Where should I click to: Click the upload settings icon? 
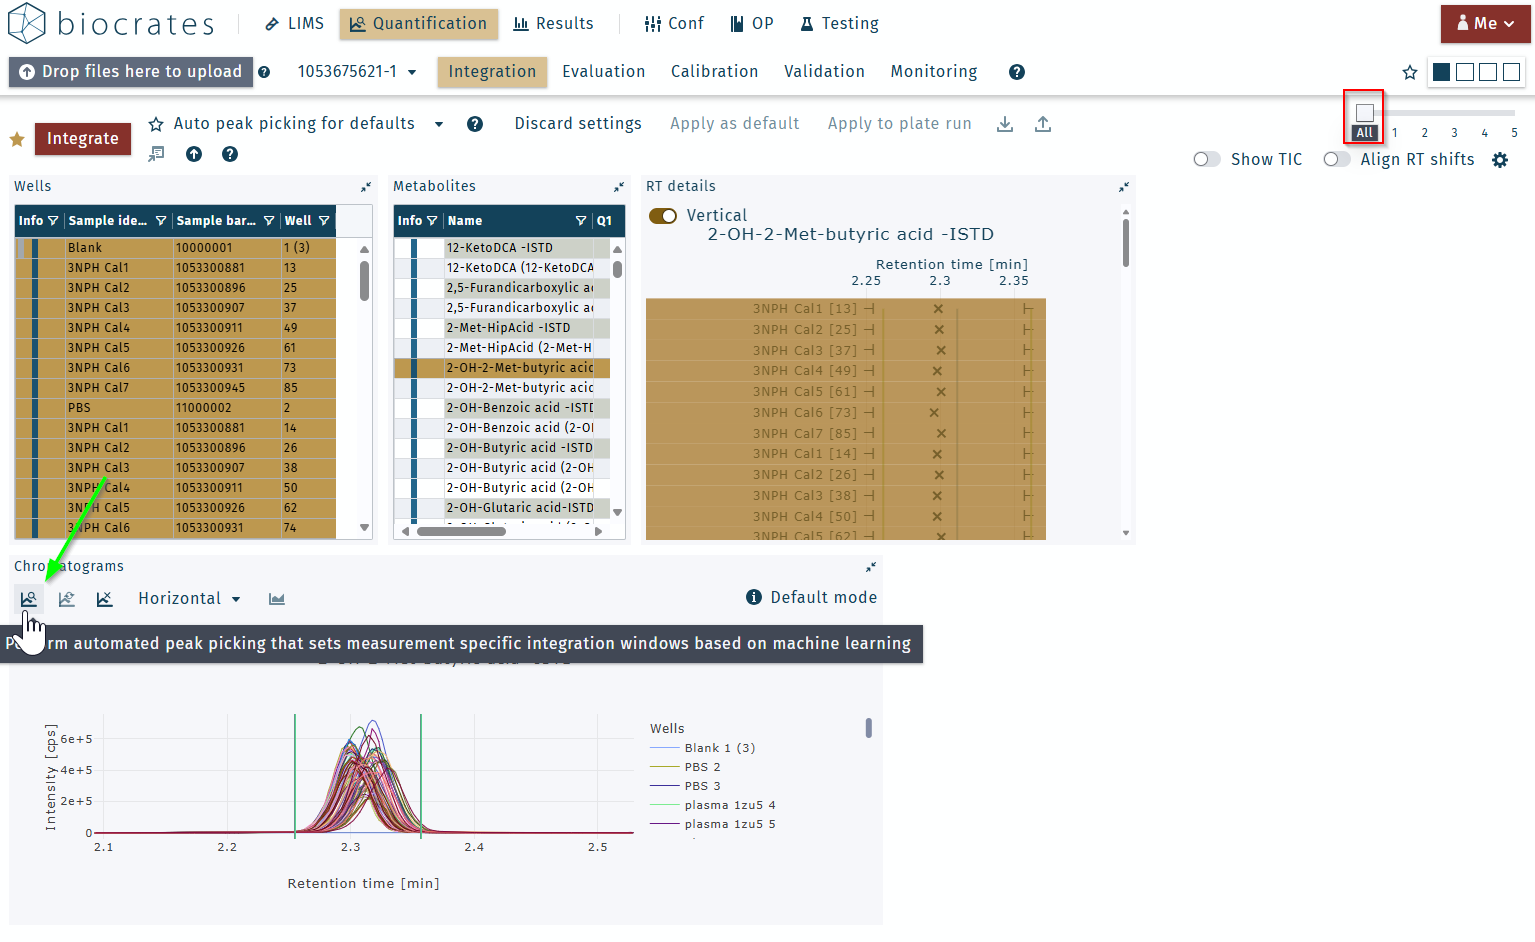1043,124
